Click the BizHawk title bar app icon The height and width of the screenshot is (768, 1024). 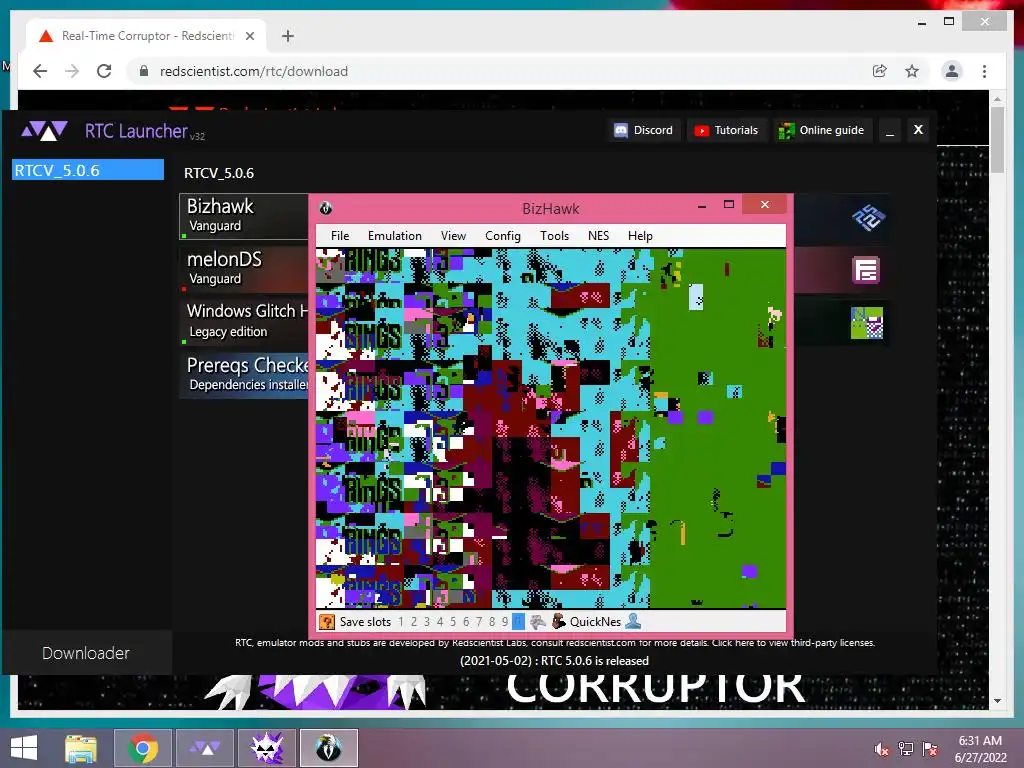[325, 208]
